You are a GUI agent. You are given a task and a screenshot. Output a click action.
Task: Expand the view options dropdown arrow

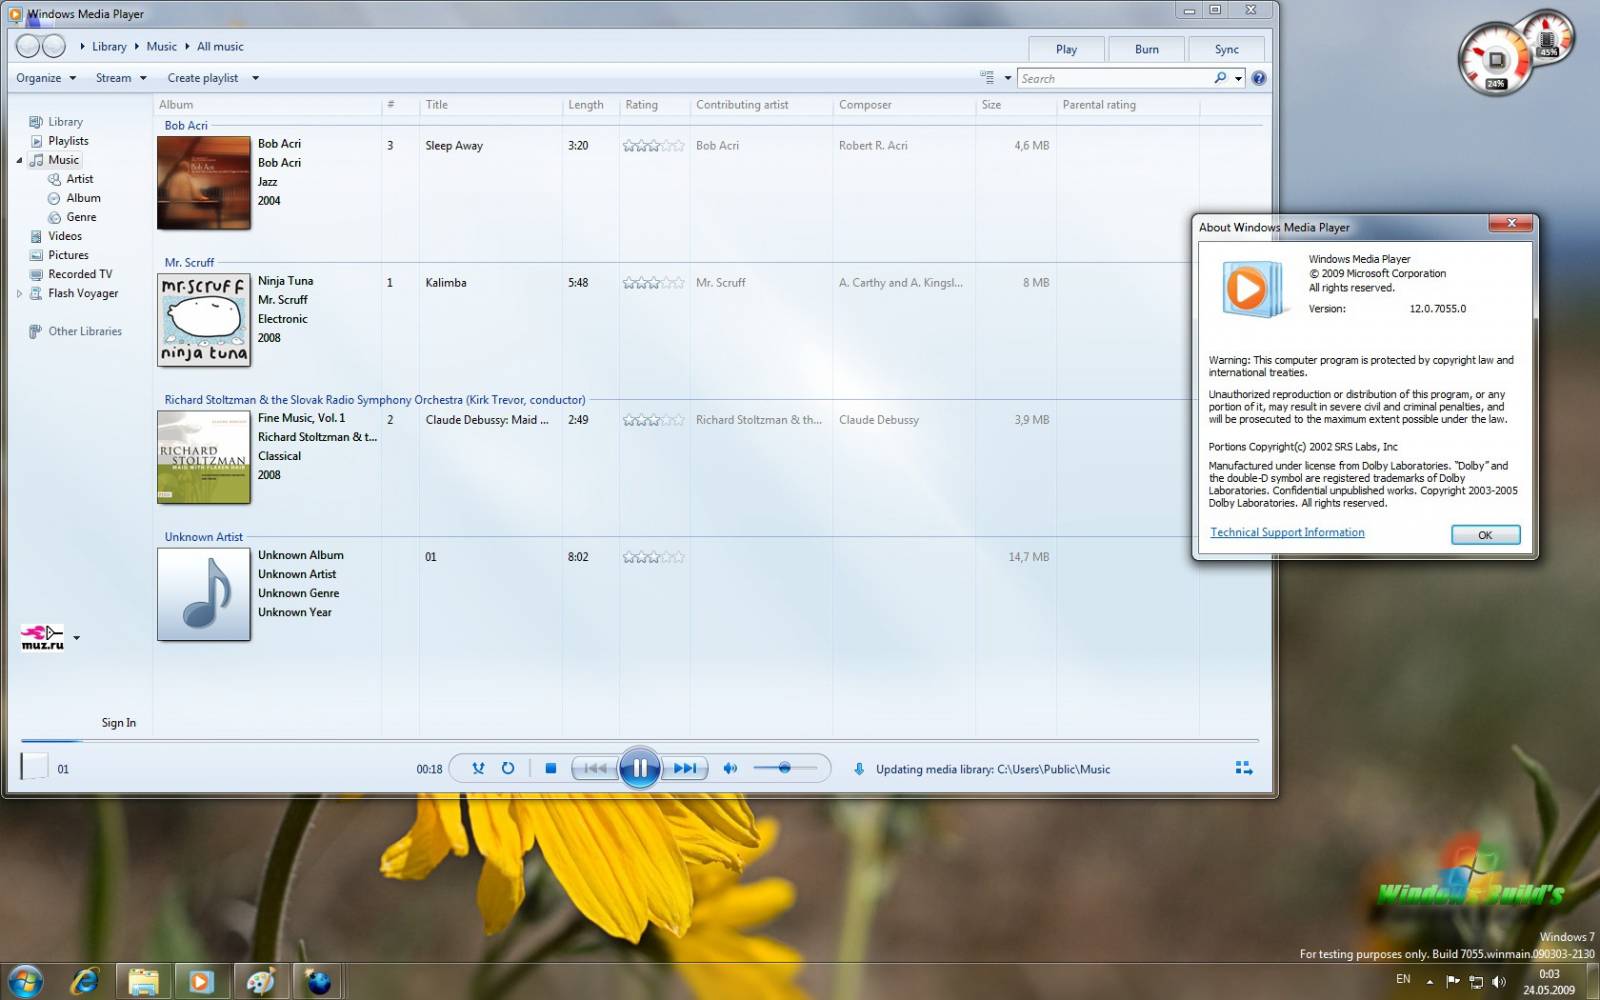coord(1008,78)
